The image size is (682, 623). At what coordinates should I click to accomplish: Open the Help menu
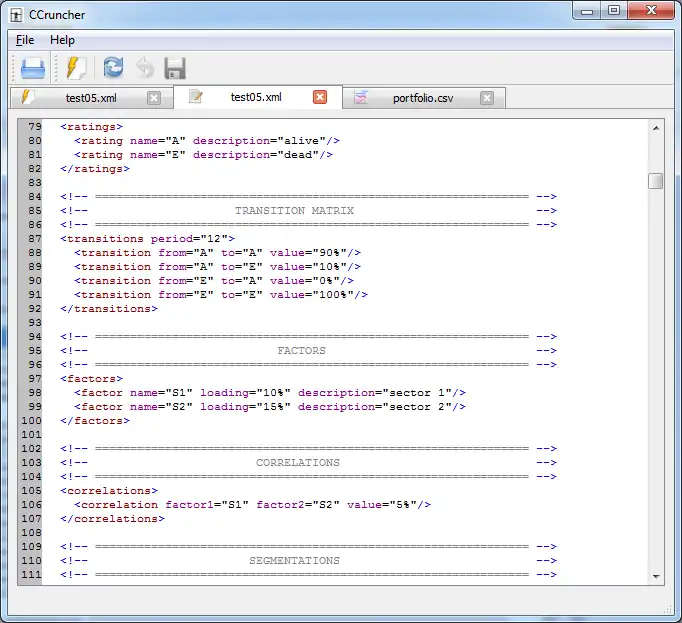coord(62,40)
